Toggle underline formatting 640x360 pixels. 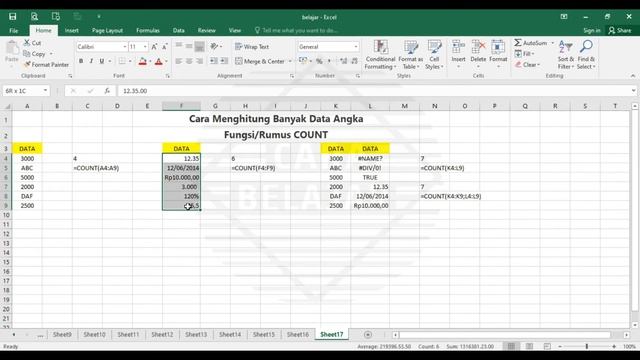tap(102, 61)
